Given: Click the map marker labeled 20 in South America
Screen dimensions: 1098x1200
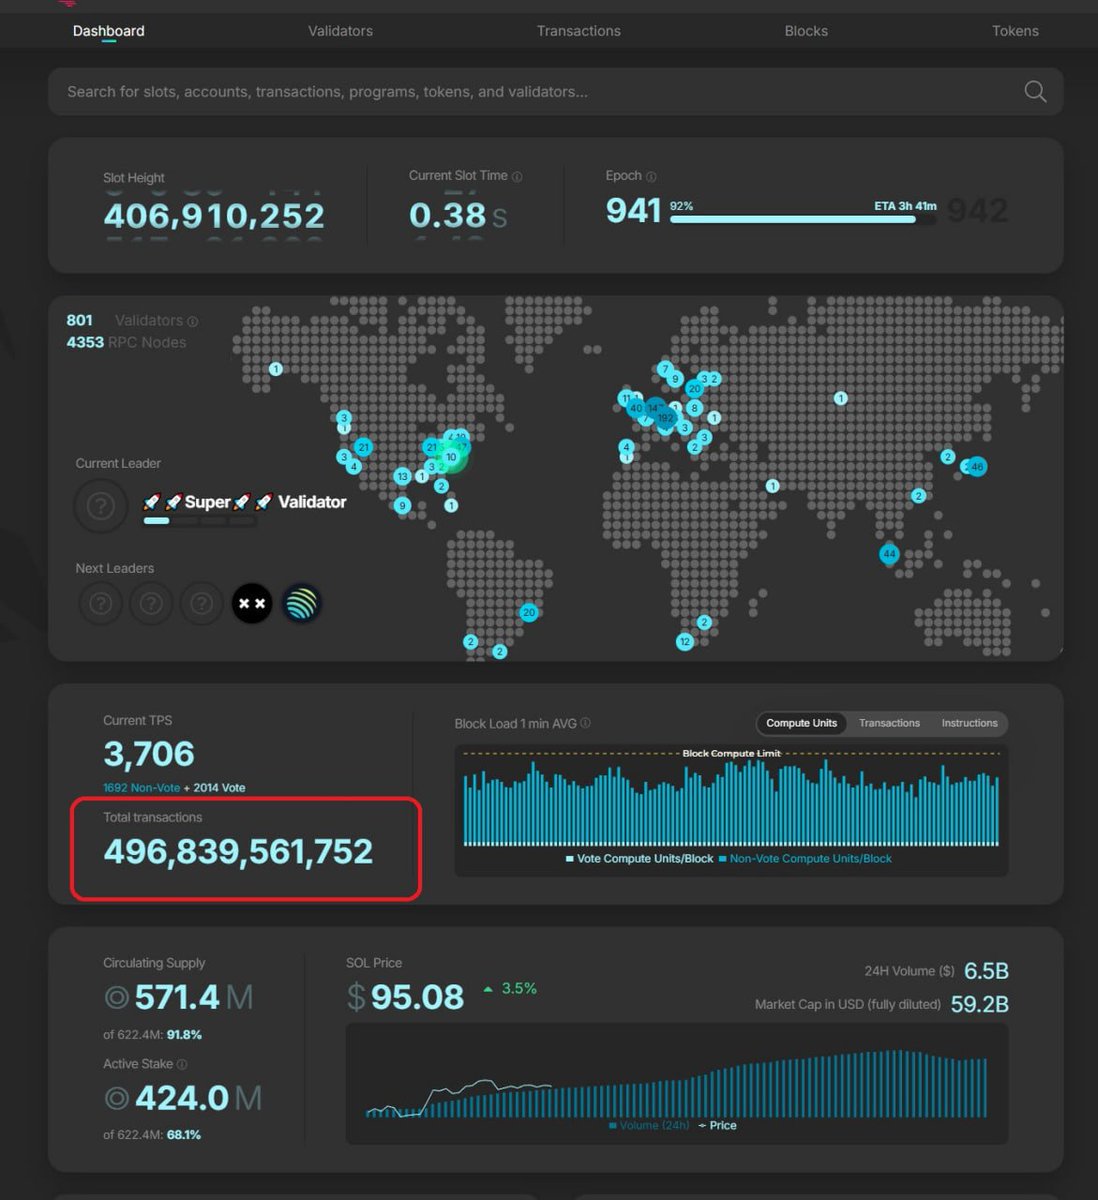Looking at the screenshot, I should [x=529, y=612].
